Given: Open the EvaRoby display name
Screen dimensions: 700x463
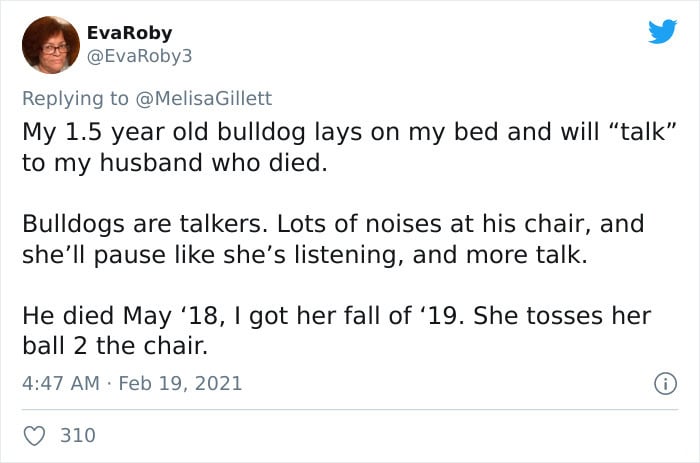Looking at the screenshot, I should click(129, 33).
